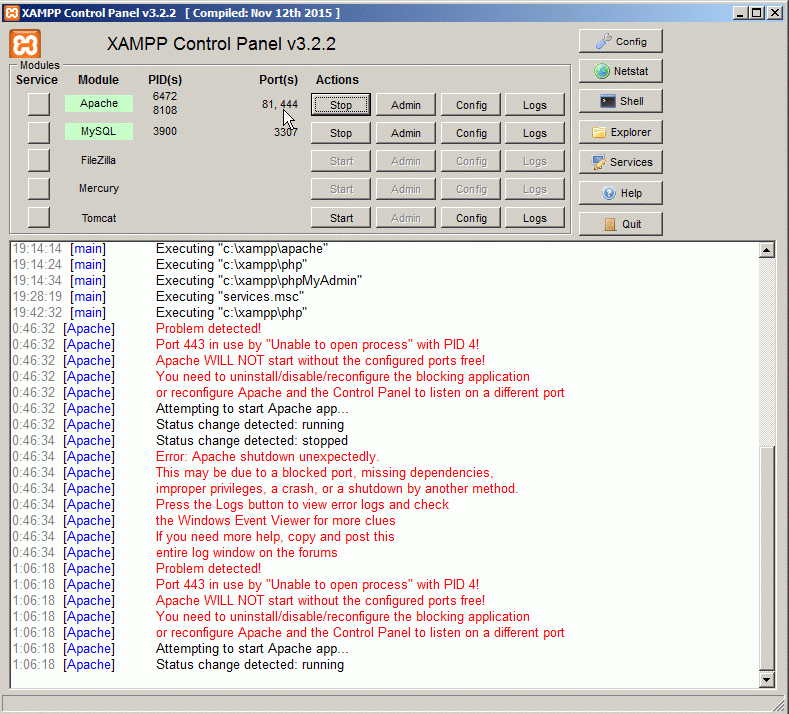Click the XAMPP Control Panel v3.2.2 heading
Viewport: 789px width, 714px height.
[x=221, y=44]
